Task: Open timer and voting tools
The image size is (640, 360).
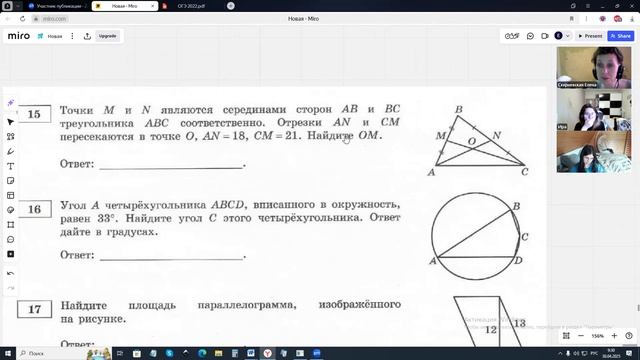Action: [512, 36]
